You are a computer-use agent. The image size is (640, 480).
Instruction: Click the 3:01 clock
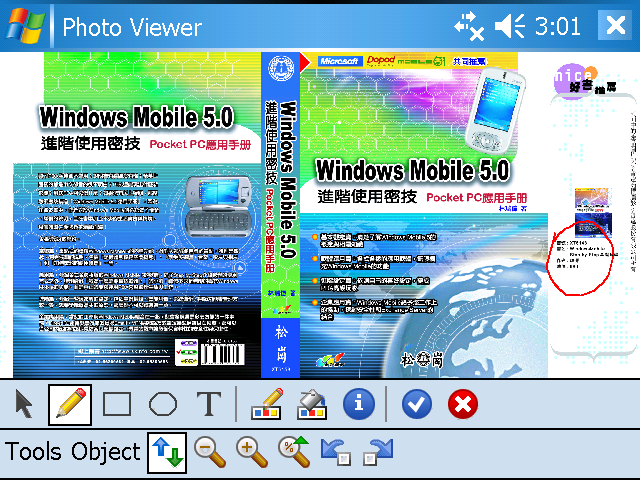[558, 26]
